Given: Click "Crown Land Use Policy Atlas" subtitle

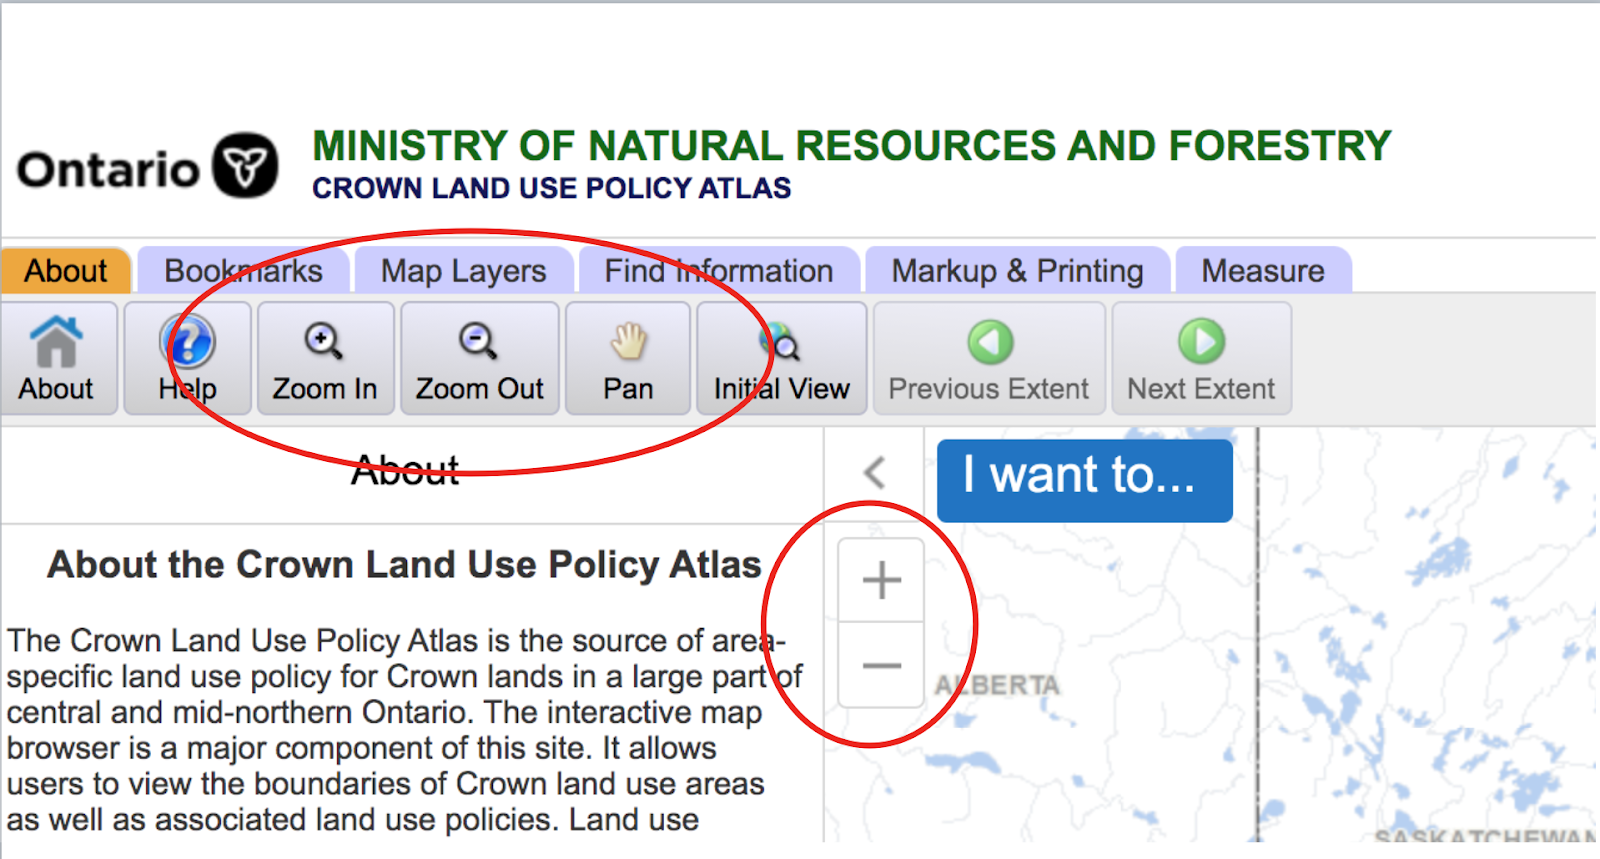Looking at the screenshot, I should 551,188.
